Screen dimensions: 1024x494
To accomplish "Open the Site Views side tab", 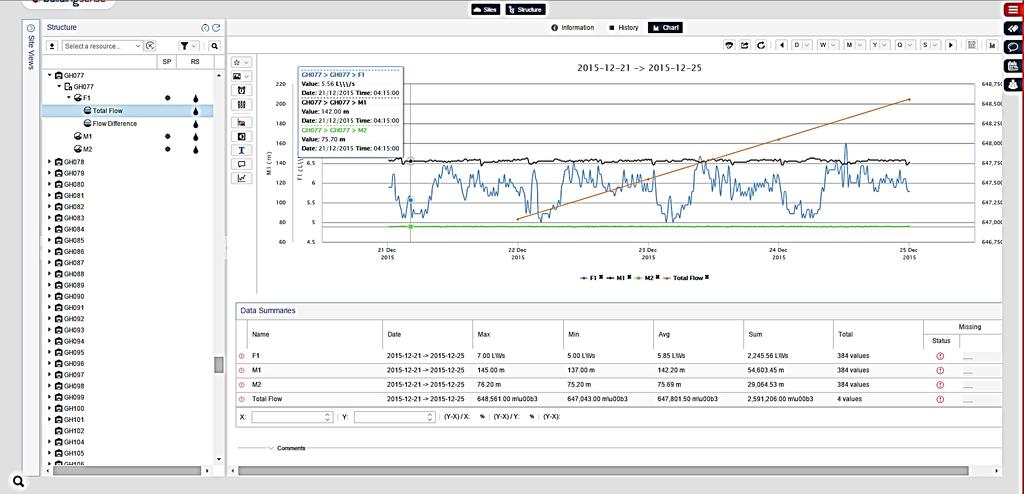I will 31,48.
